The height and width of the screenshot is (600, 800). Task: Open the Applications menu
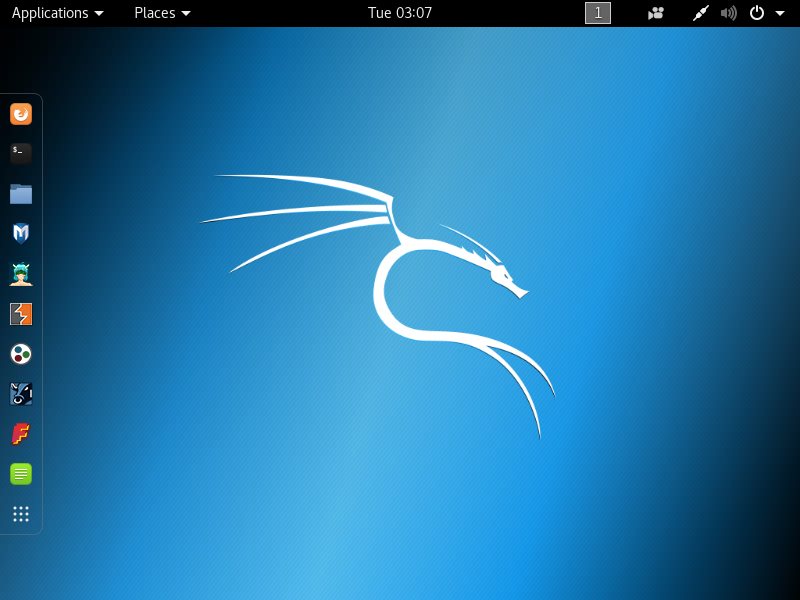pos(57,13)
